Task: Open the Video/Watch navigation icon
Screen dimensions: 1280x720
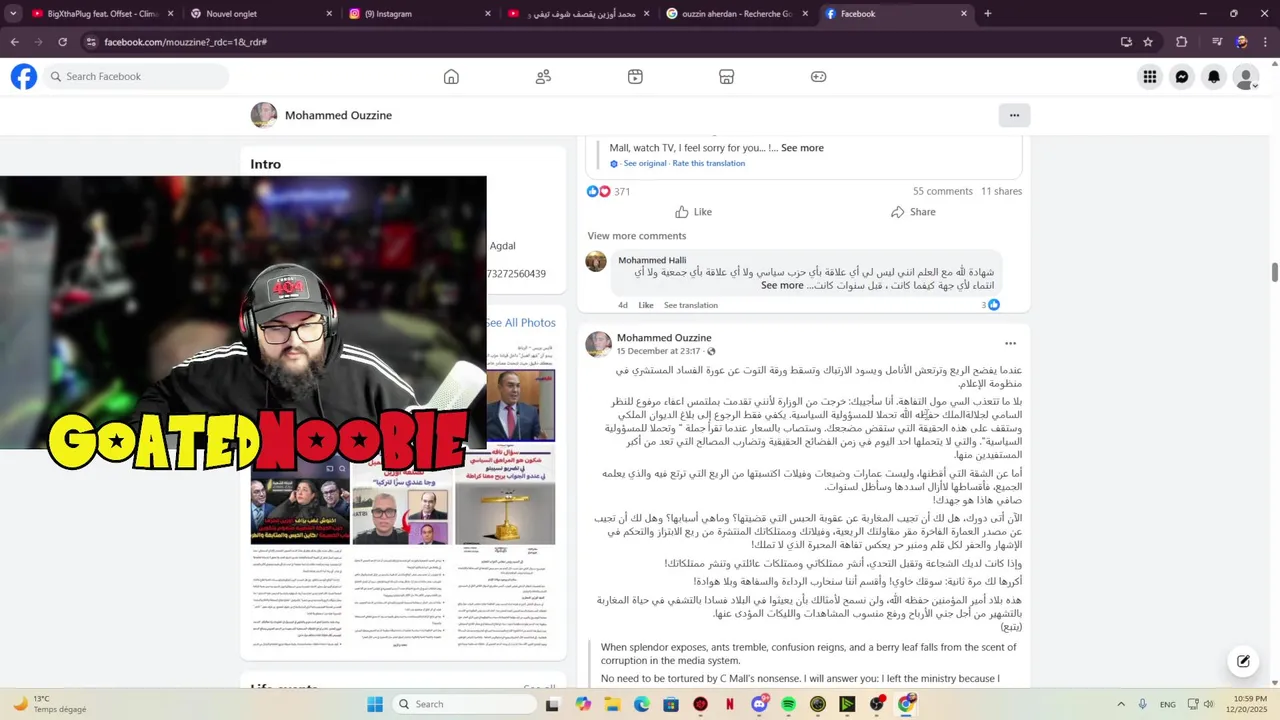Action: [635, 77]
